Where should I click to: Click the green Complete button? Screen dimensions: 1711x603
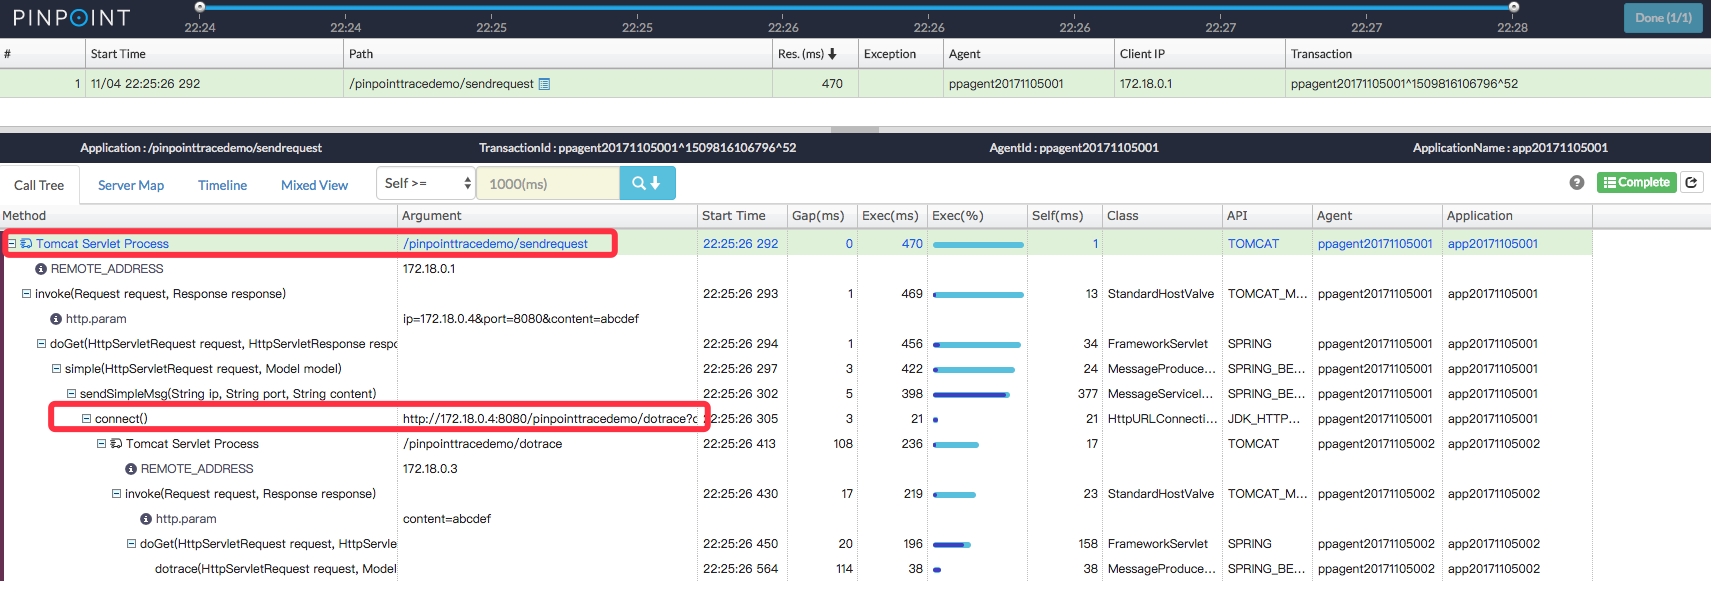[x=1637, y=182]
